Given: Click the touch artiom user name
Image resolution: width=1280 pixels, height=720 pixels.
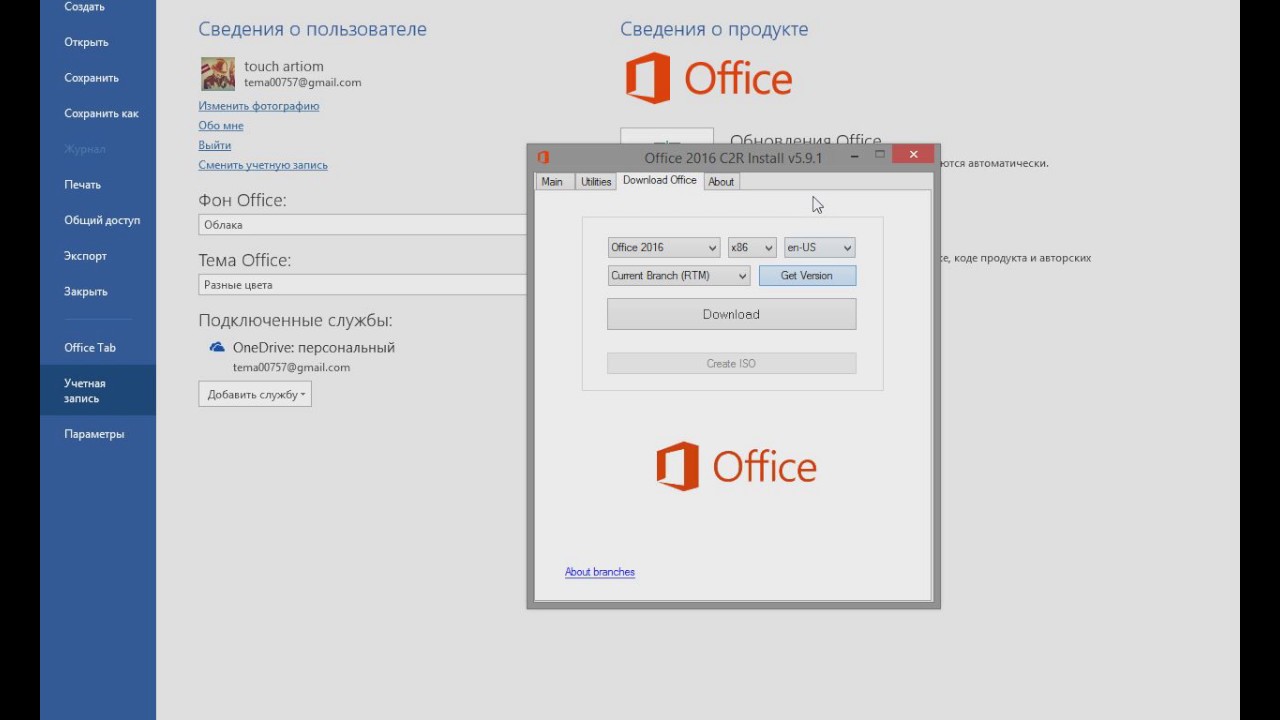Looking at the screenshot, I should tap(284, 66).
